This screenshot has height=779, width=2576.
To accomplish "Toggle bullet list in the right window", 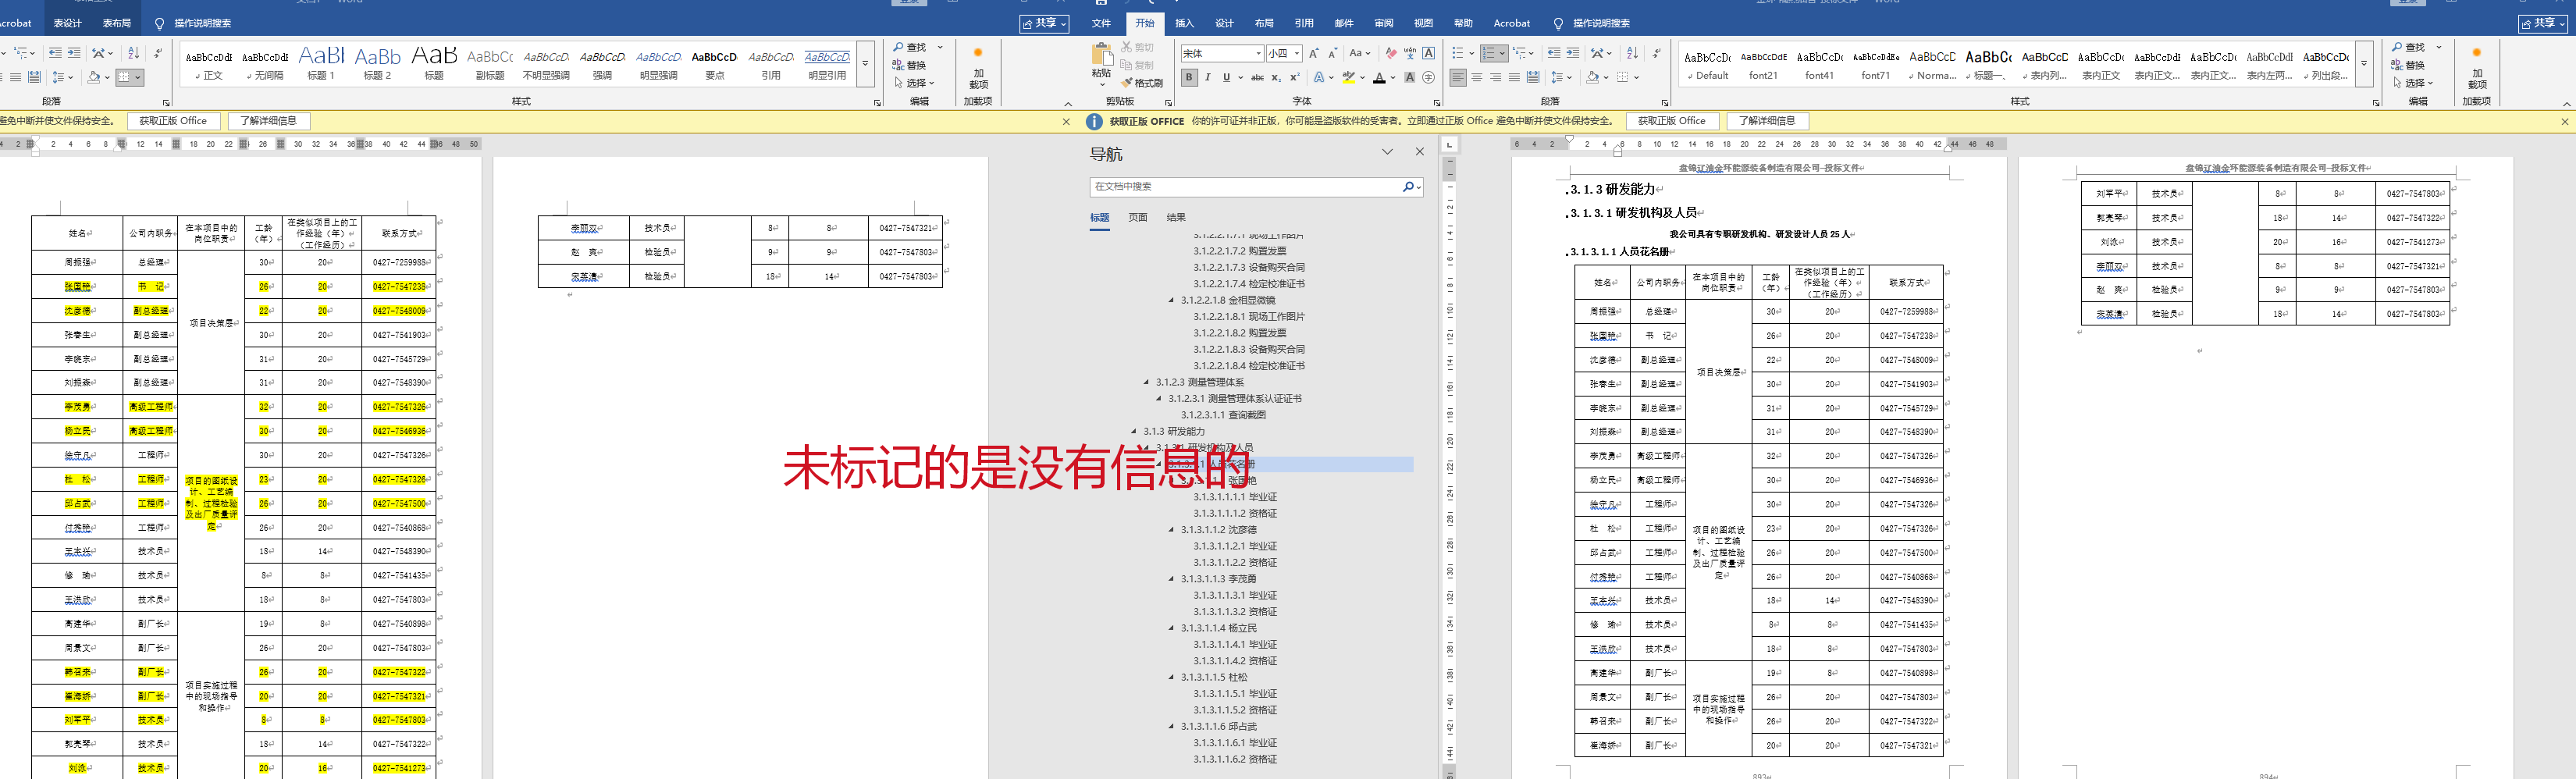I will (x=1458, y=53).
